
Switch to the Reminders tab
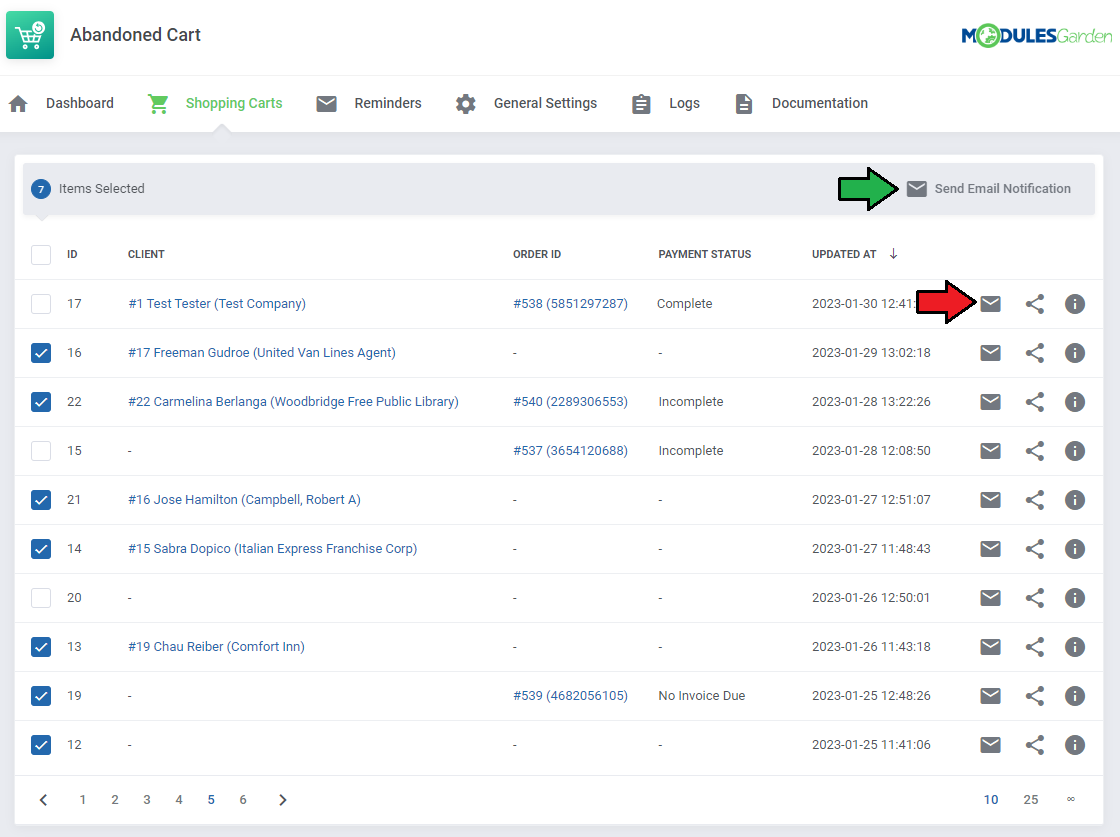pyautogui.click(x=369, y=104)
